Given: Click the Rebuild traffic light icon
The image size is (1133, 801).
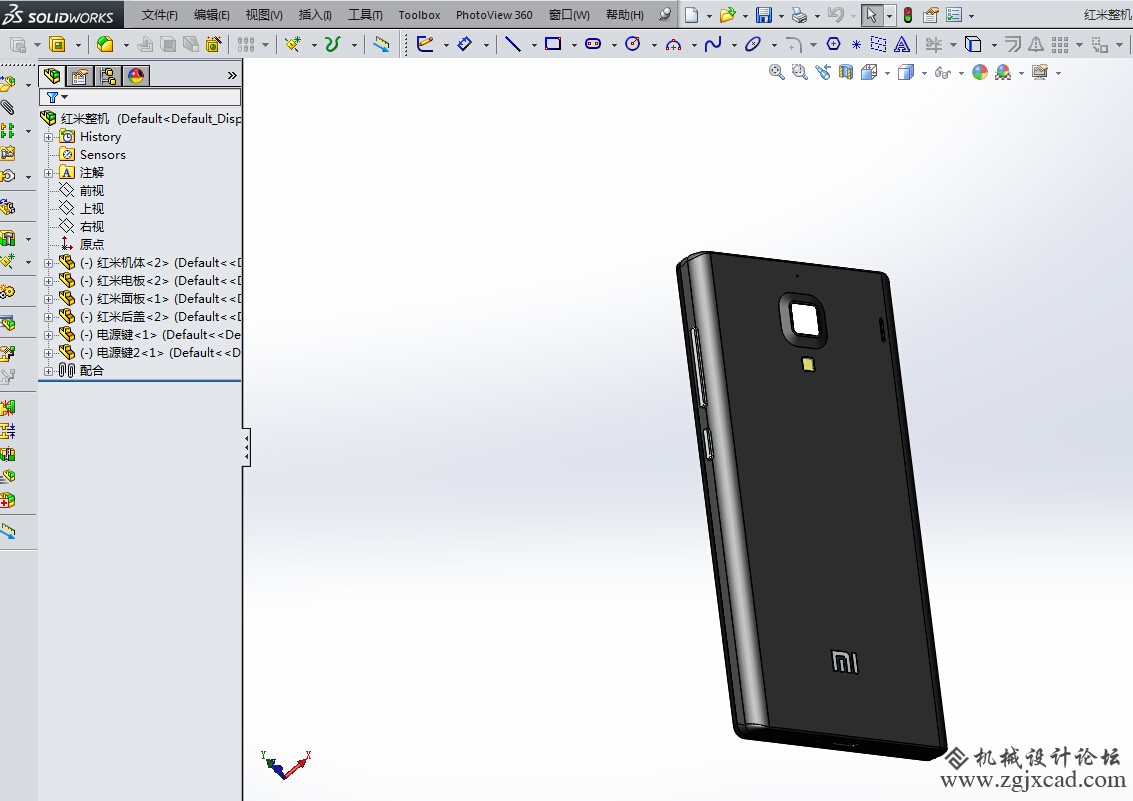Looking at the screenshot, I should (x=908, y=14).
